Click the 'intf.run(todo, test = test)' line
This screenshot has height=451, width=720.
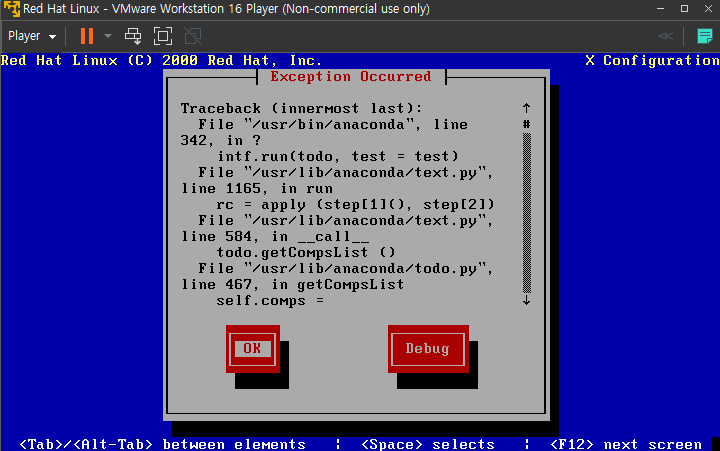tap(338, 157)
